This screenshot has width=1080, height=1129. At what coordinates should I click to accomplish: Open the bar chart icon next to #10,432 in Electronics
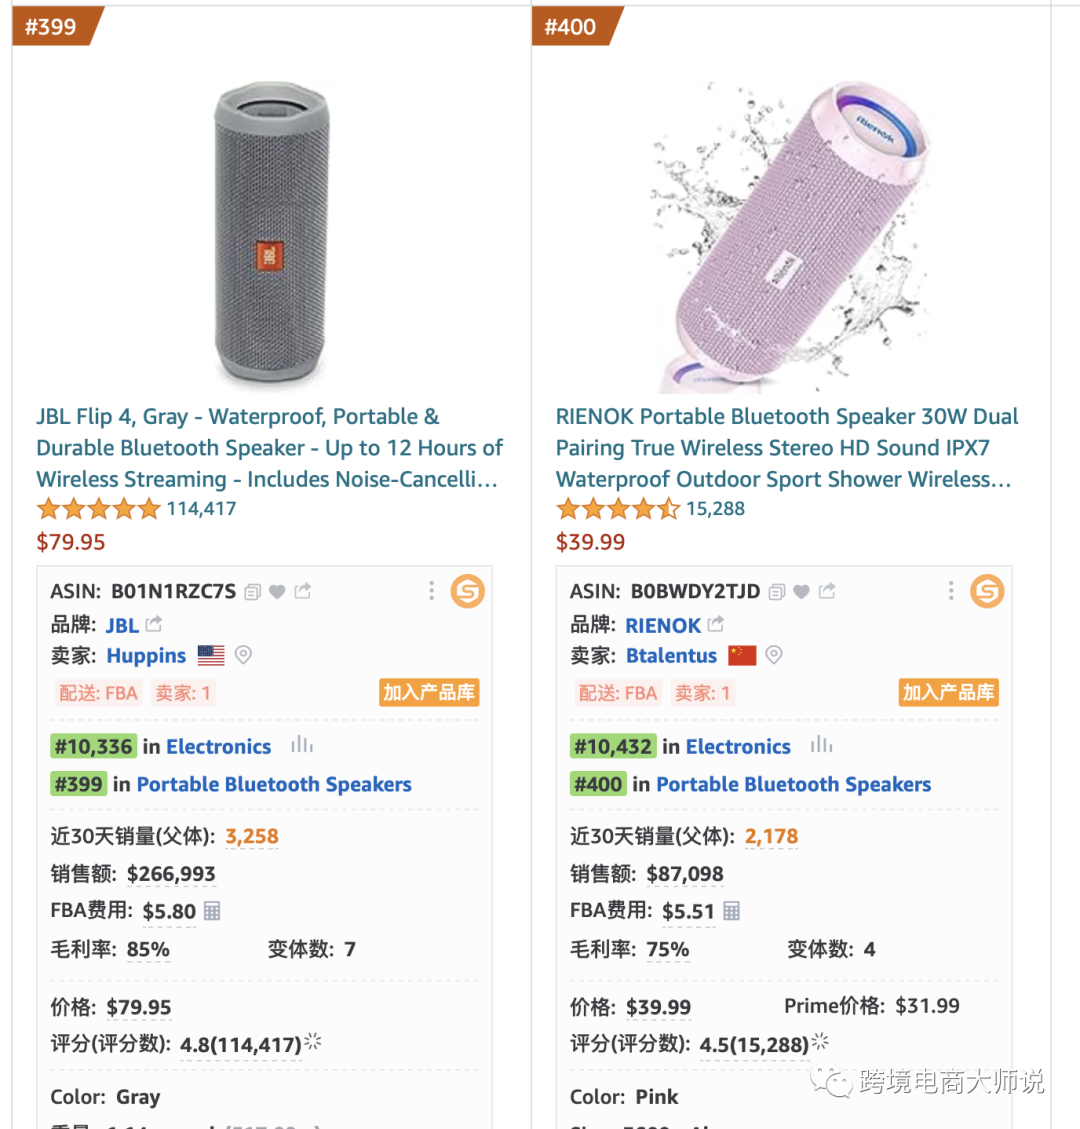822,746
